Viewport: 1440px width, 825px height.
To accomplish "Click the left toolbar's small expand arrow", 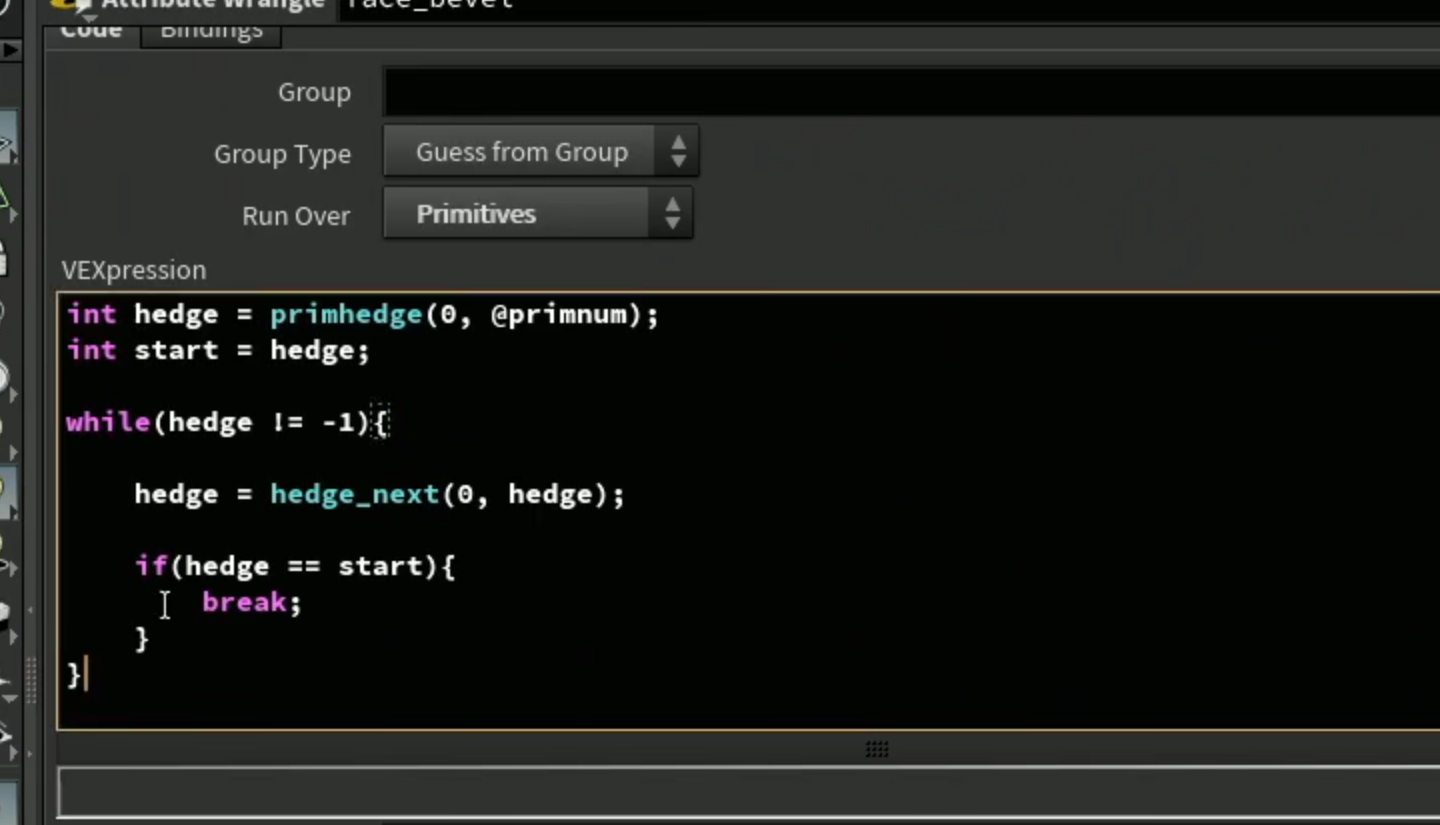I will (11, 50).
